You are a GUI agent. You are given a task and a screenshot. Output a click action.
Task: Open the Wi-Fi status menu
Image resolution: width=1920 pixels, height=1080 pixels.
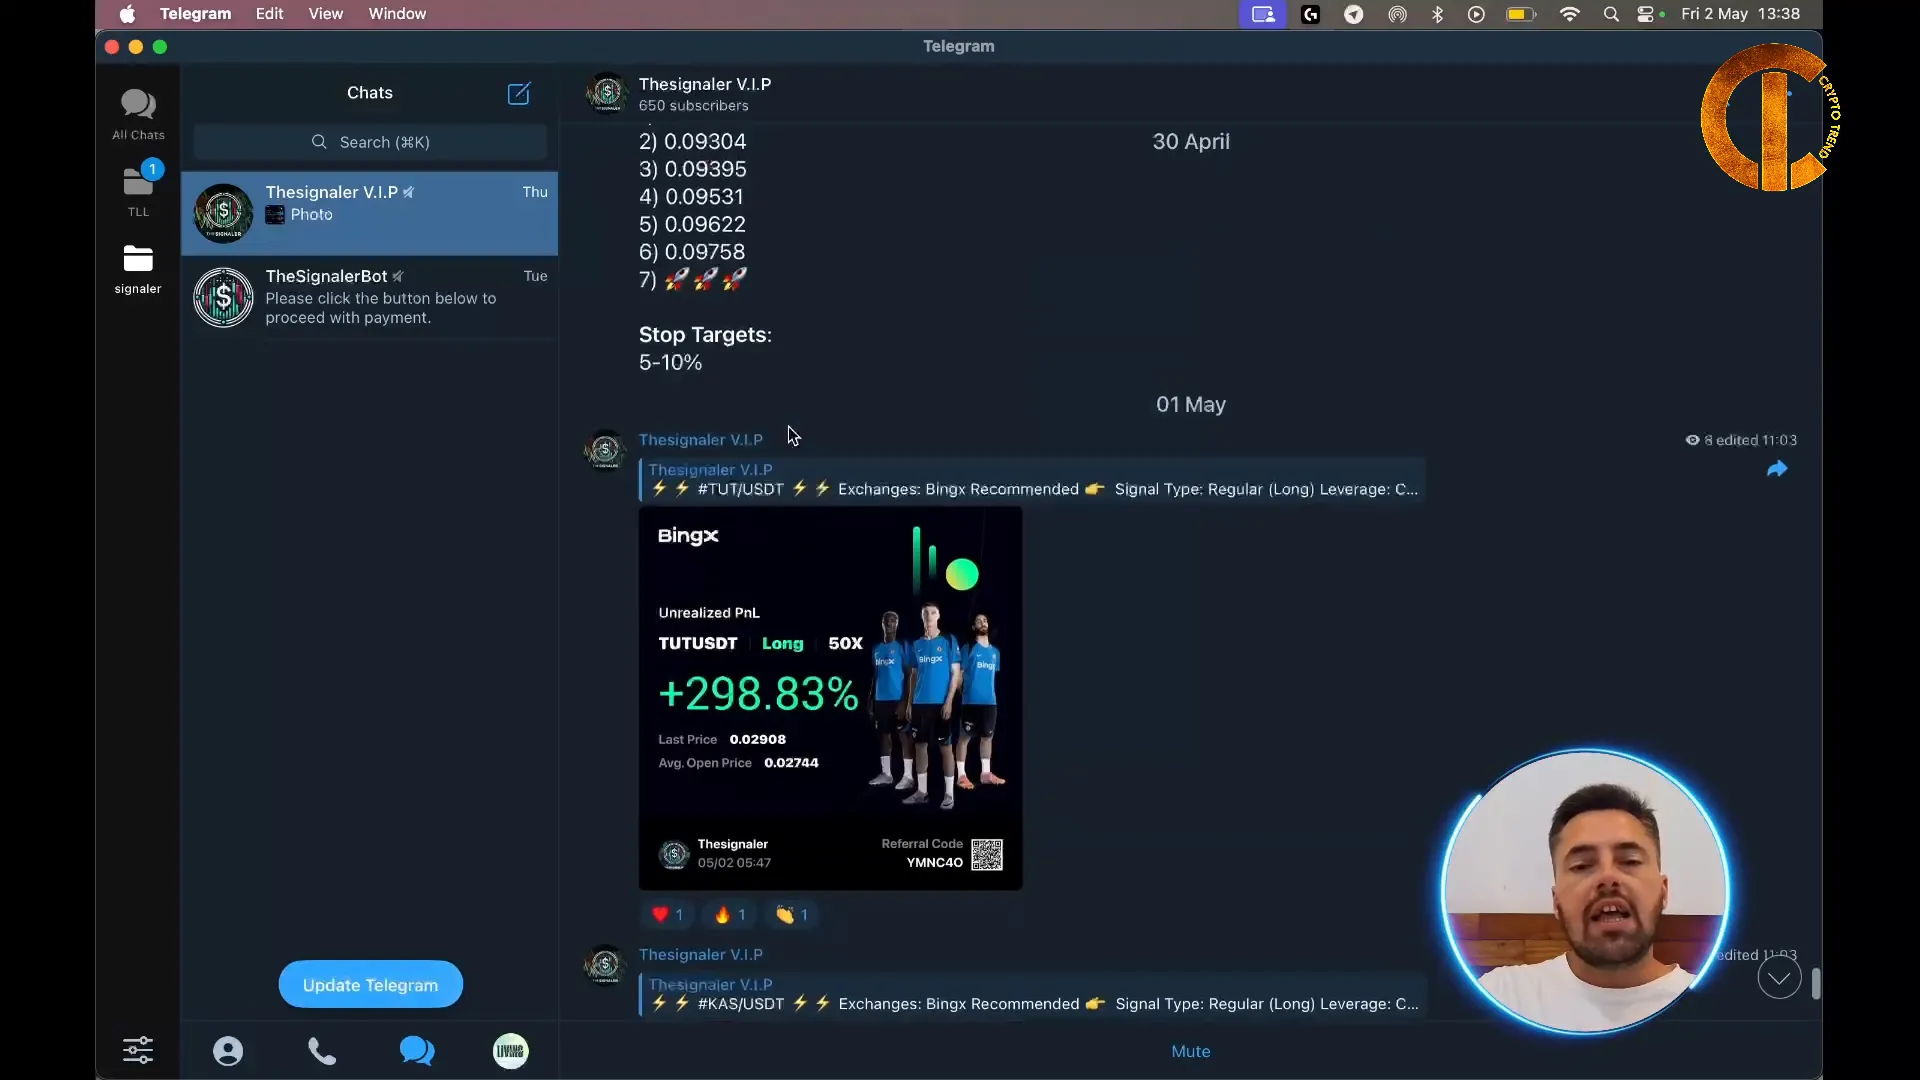click(1570, 14)
